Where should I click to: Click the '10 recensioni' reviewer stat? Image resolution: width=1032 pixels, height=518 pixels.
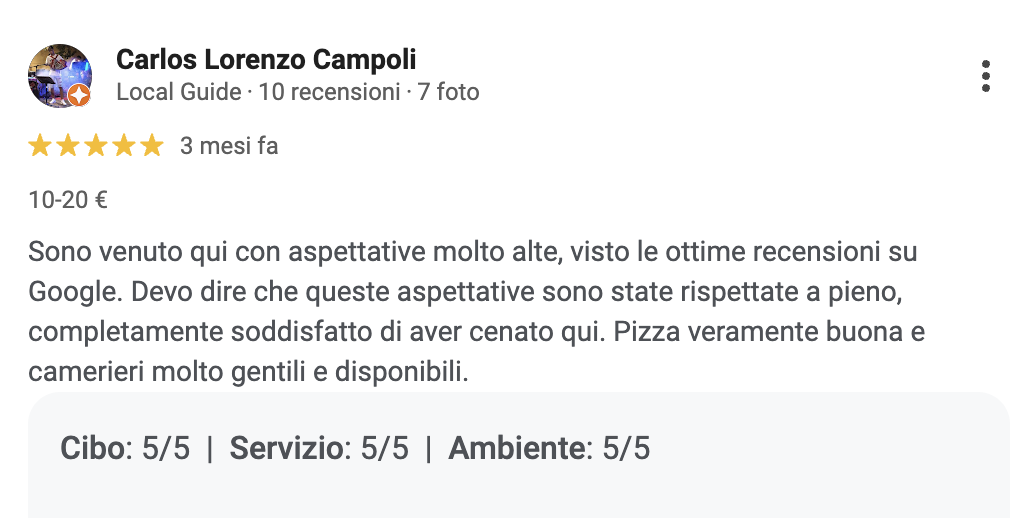(x=329, y=93)
